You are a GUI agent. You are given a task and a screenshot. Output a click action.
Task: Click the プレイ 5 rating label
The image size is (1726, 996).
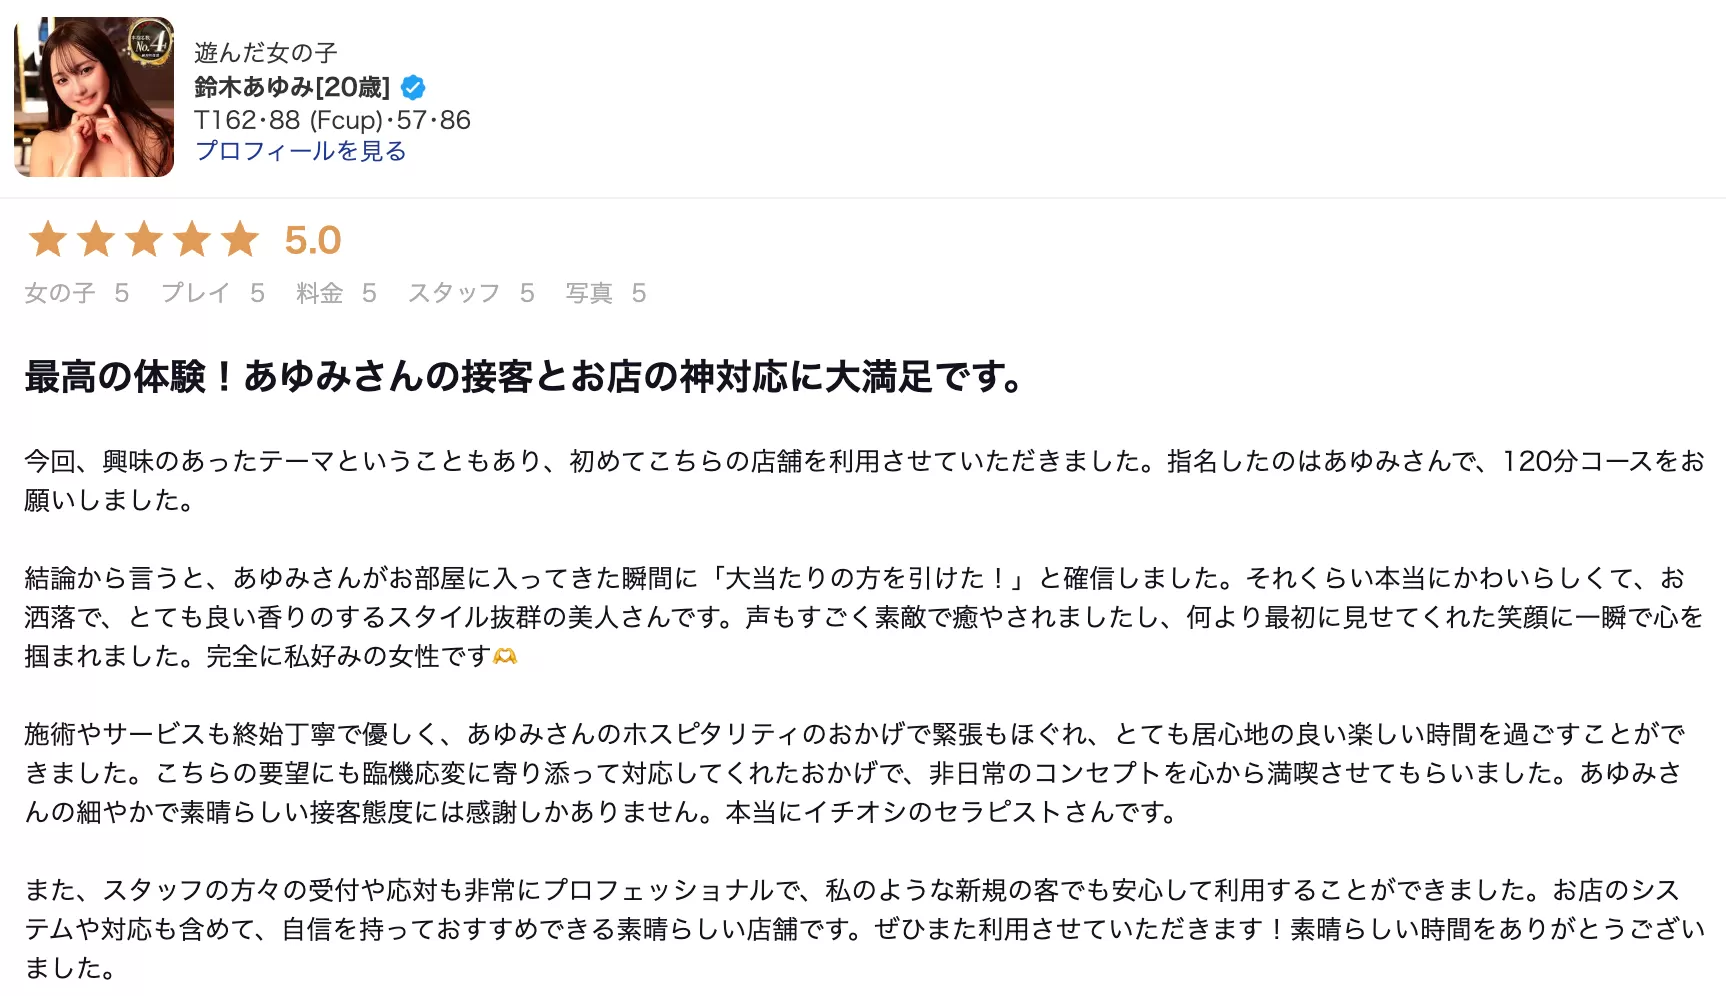pyautogui.click(x=213, y=293)
